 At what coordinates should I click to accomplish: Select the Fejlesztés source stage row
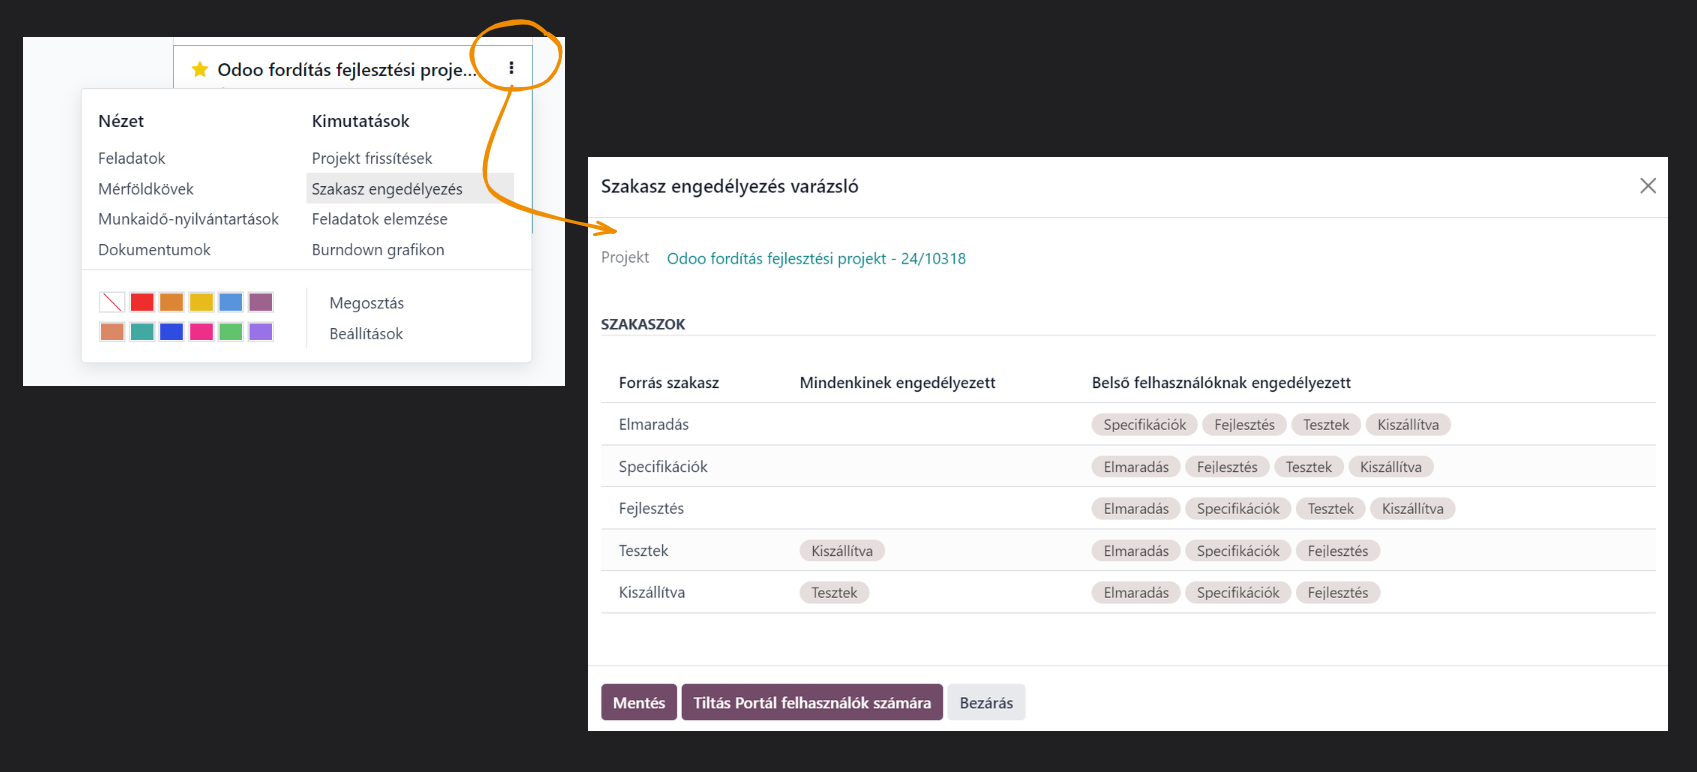pos(1128,508)
